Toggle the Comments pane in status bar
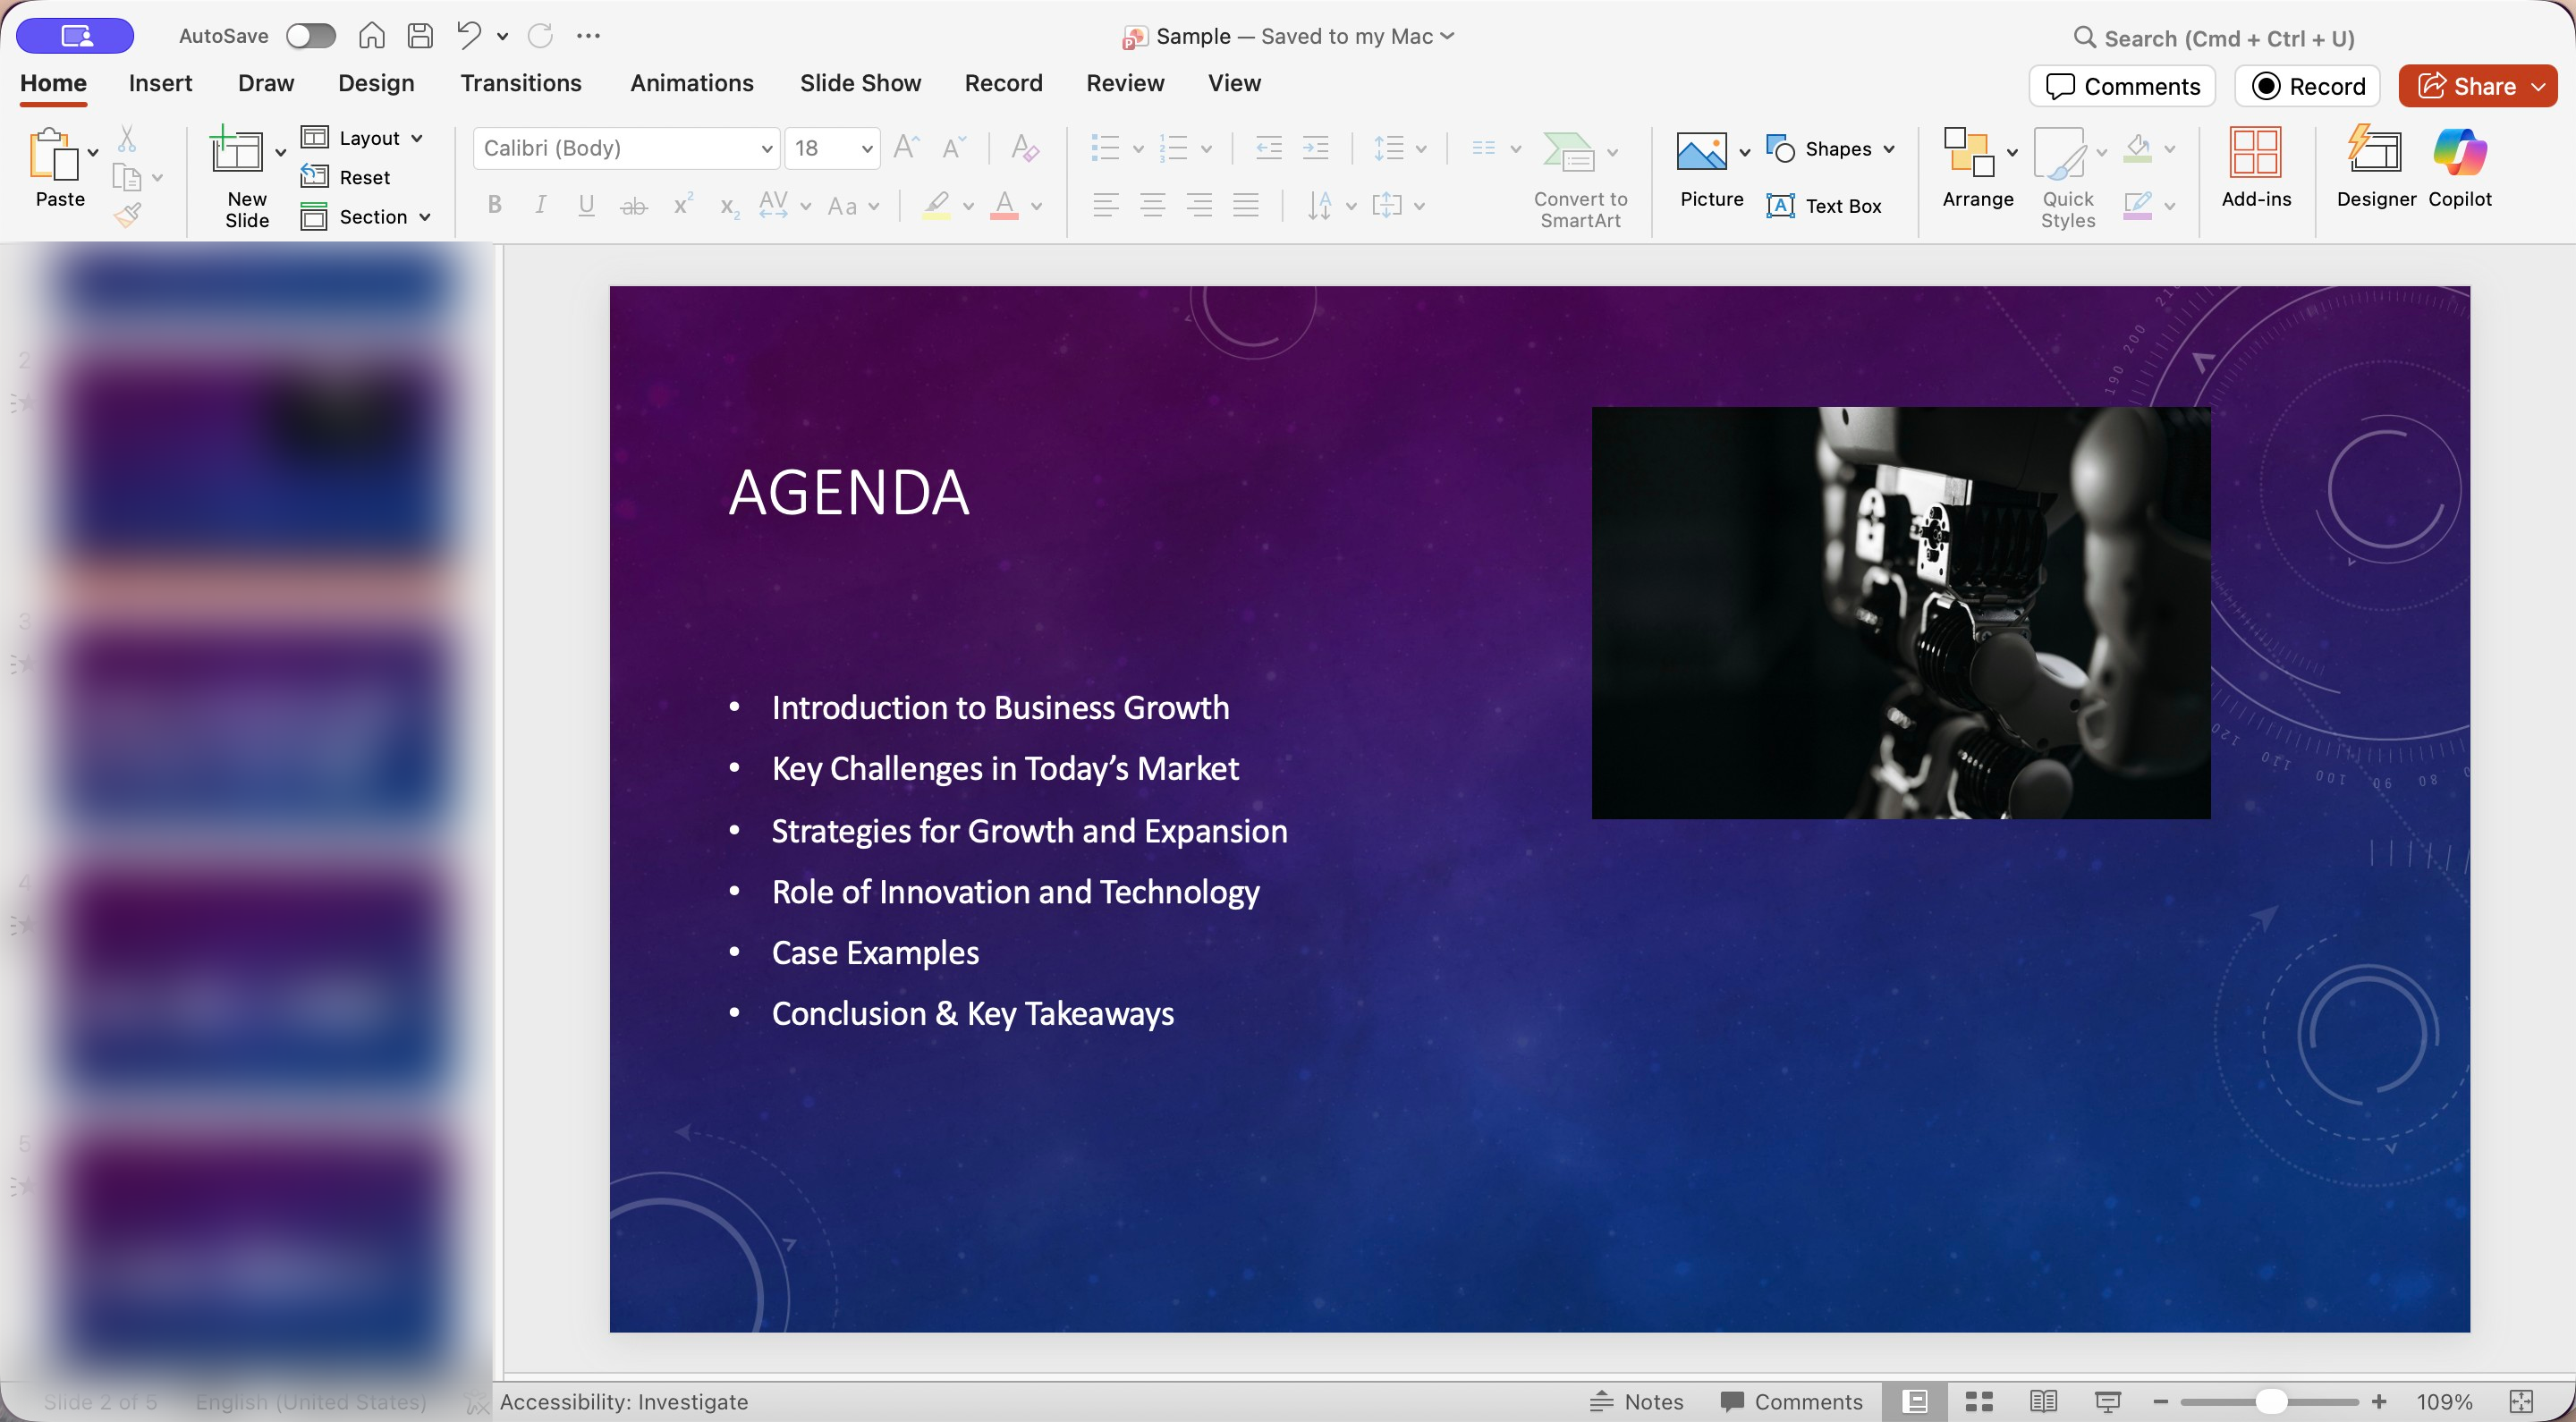 (x=1791, y=1401)
